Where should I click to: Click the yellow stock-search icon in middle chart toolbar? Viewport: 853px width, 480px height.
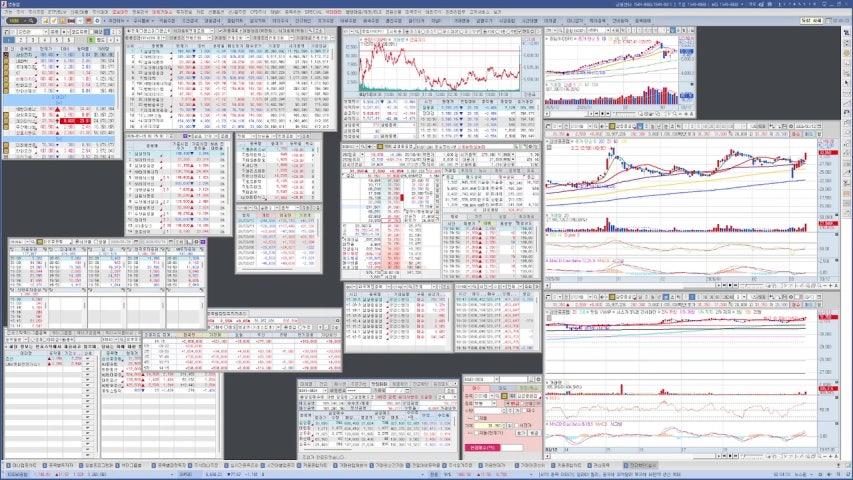(612, 126)
